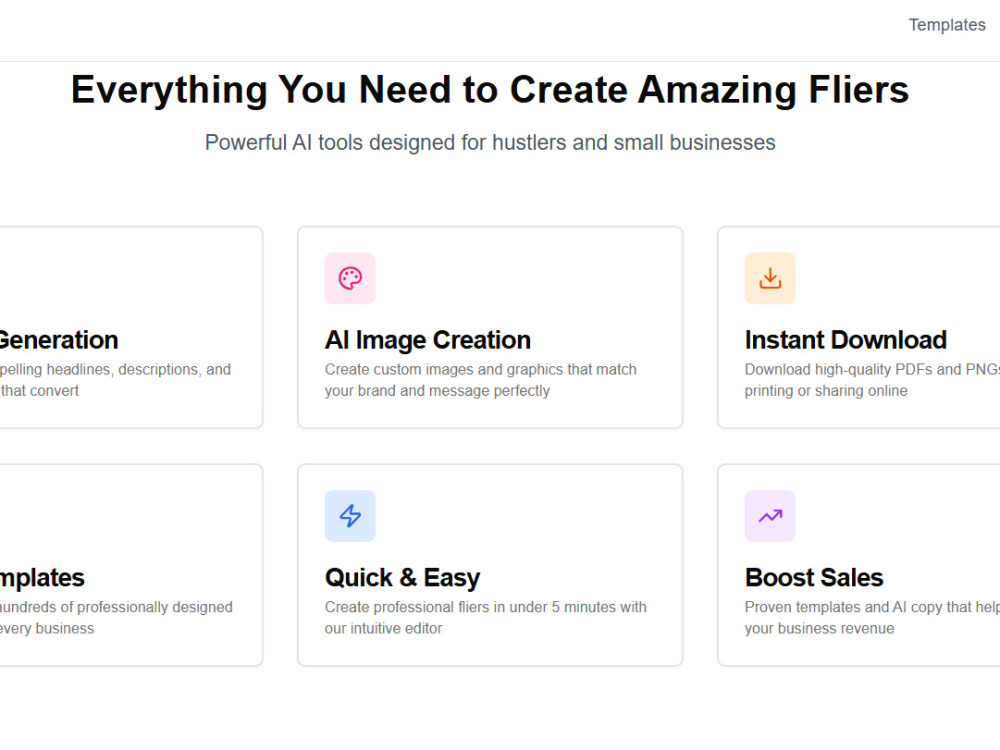Click the 'Create professional fliers in under 5 minutes' text
The height and width of the screenshot is (750, 1000).
click(485, 617)
